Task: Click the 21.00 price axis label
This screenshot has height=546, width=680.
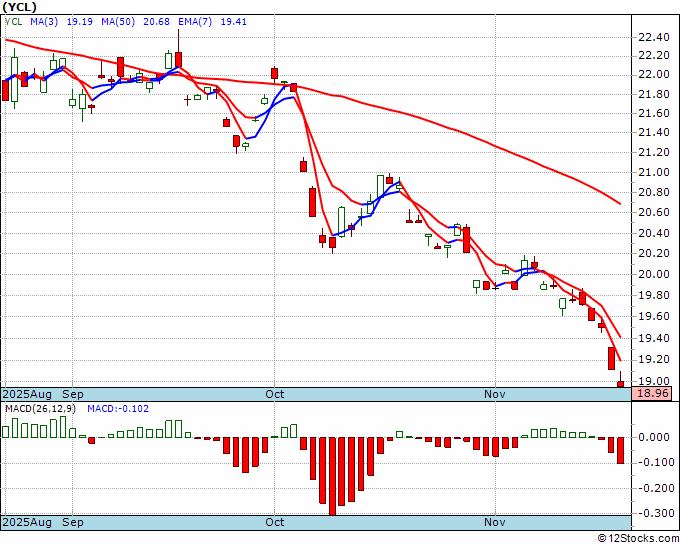Action: [654, 173]
